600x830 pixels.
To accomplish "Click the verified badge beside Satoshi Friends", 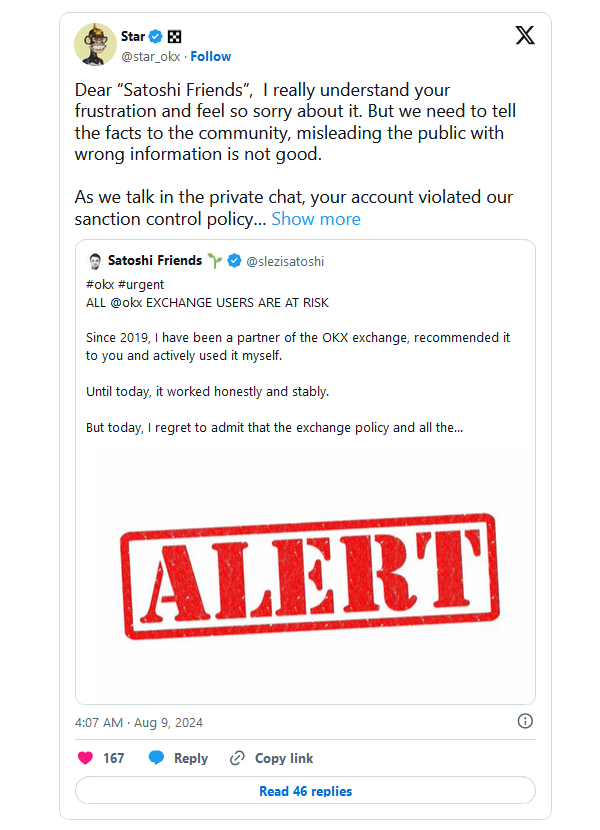I will [234, 261].
